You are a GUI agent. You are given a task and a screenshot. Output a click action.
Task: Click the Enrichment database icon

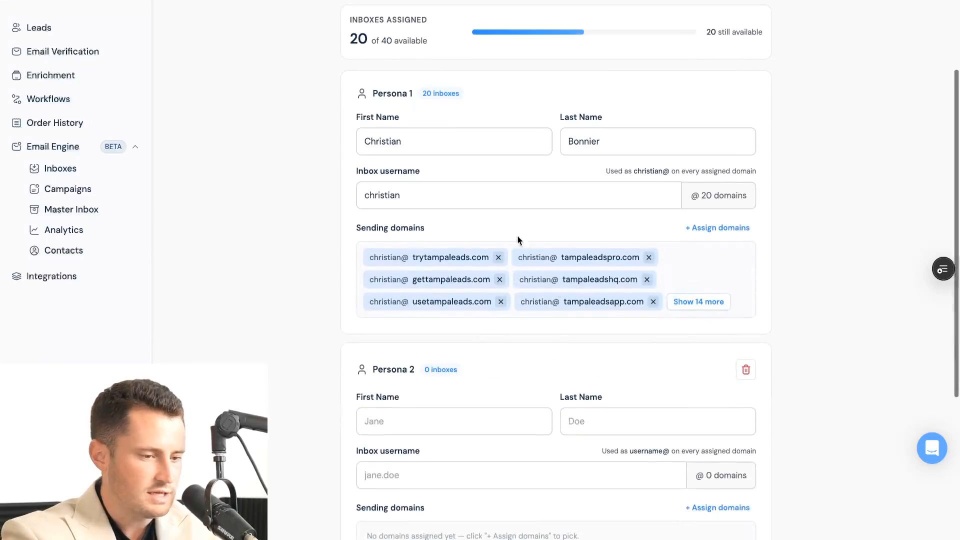pos(17,75)
